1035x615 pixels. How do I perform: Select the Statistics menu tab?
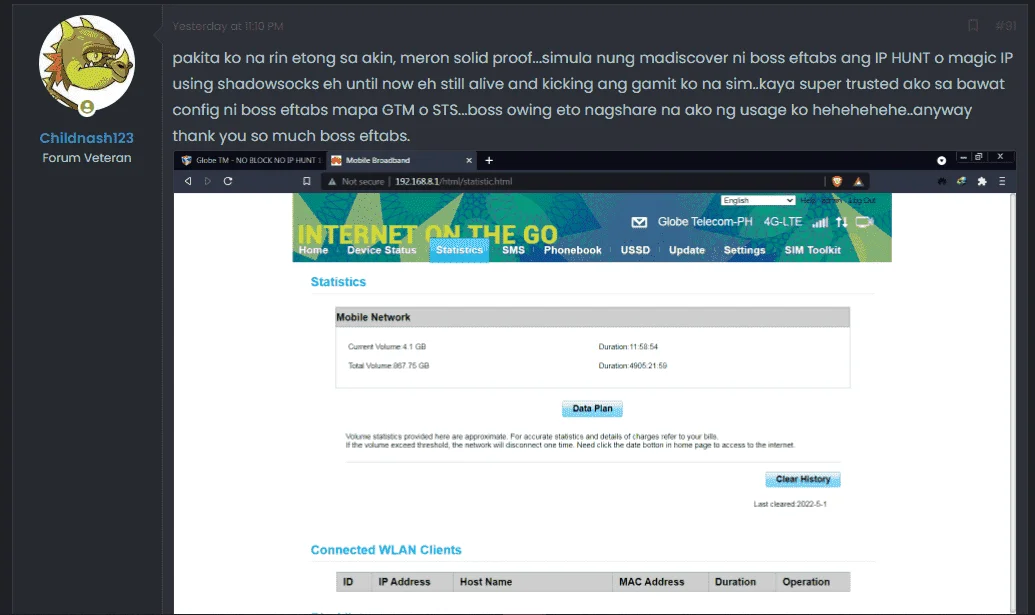click(x=459, y=250)
